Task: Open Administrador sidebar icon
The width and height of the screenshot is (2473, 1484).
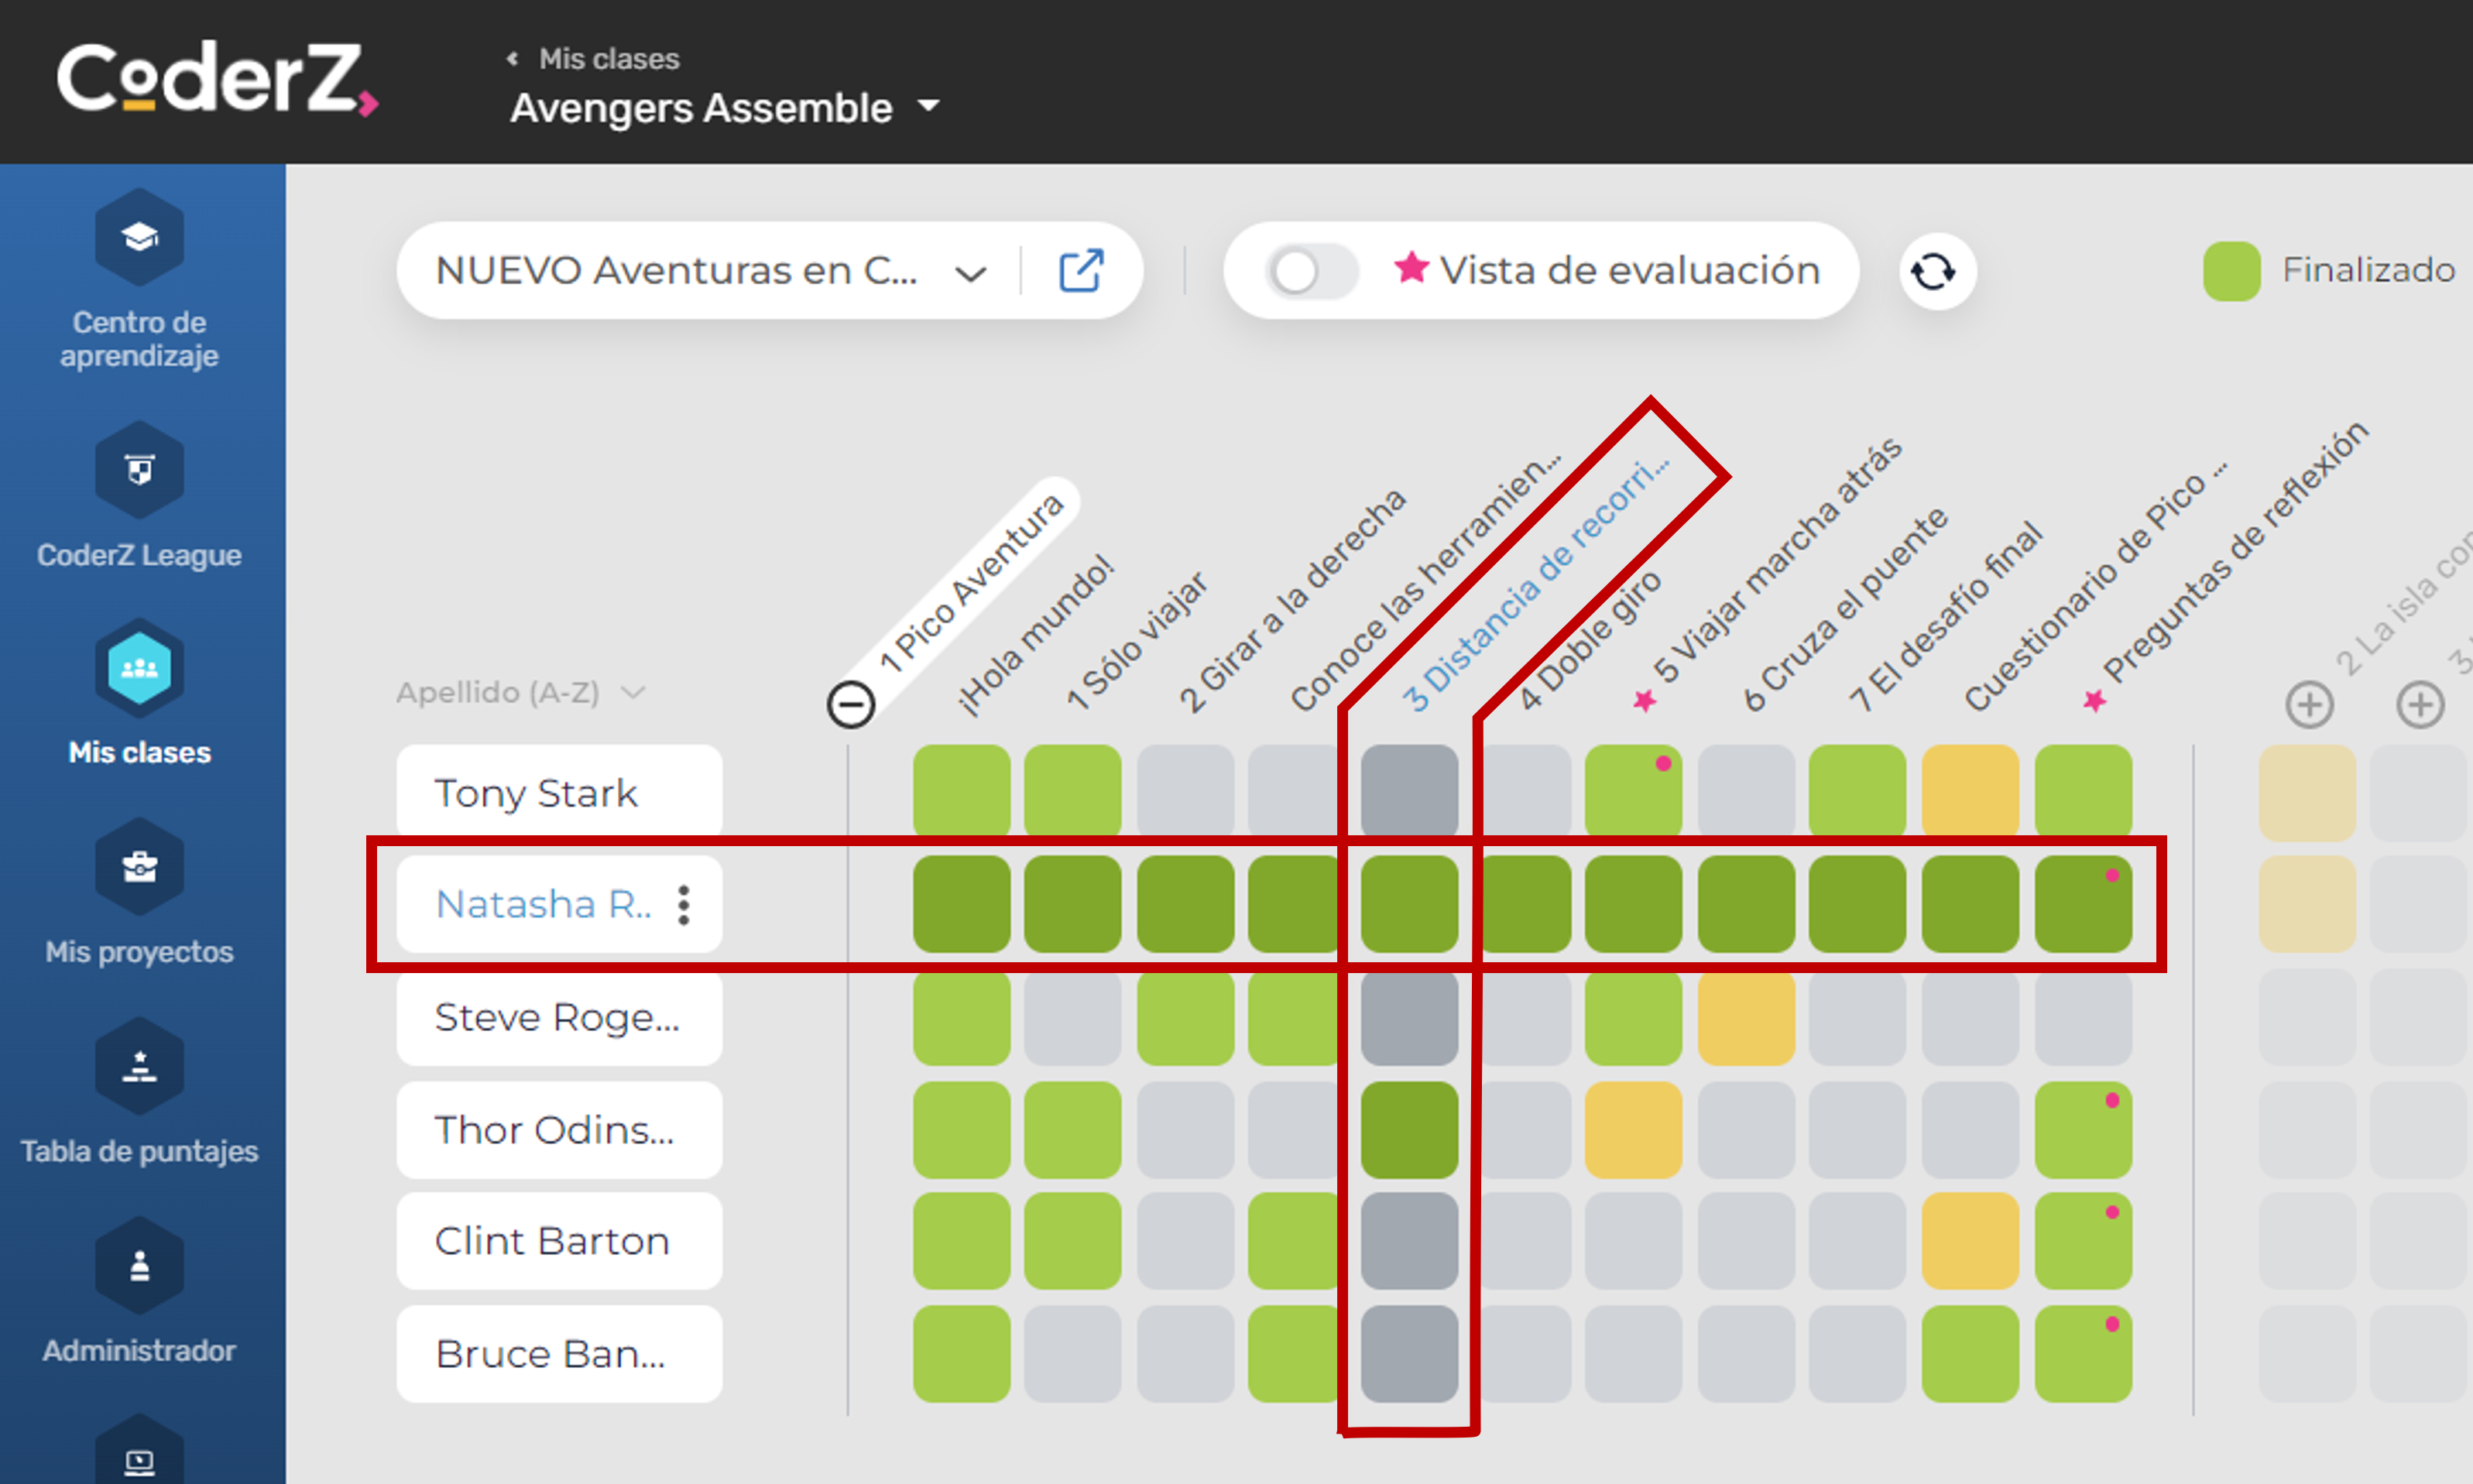Action: (x=139, y=1266)
